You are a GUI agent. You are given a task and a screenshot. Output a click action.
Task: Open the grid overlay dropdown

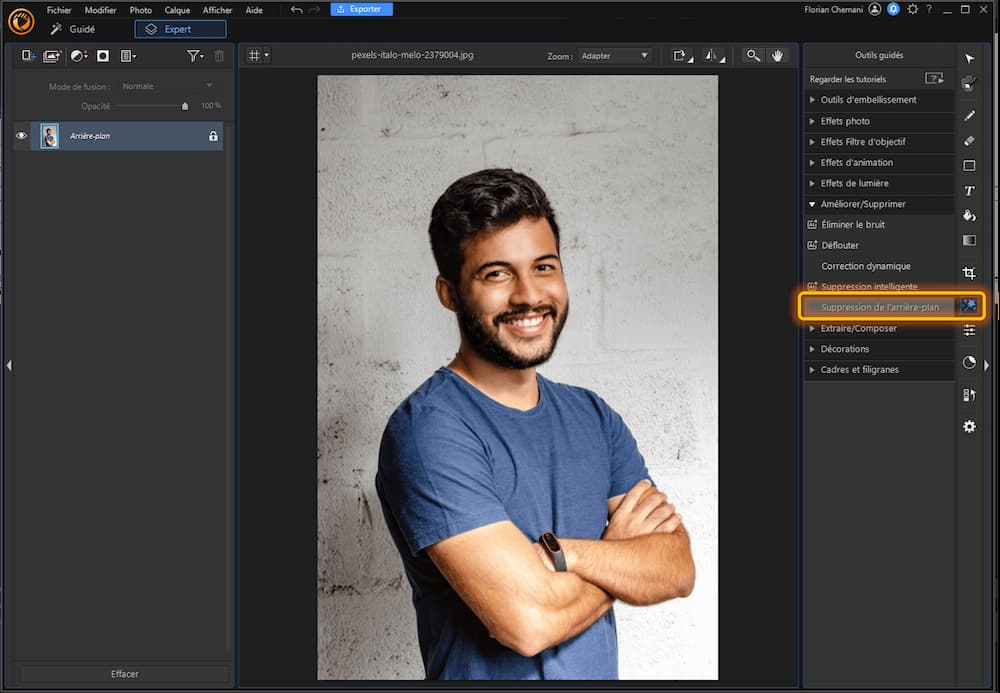tap(258, 55)
